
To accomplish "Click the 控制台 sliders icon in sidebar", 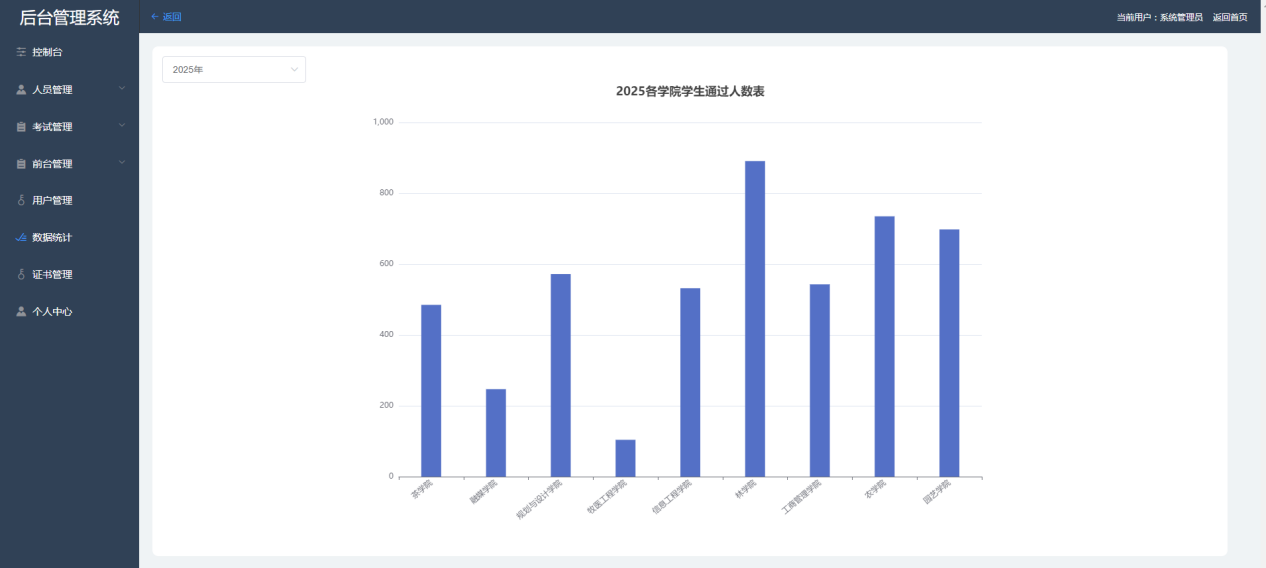I will coord(21,52).
